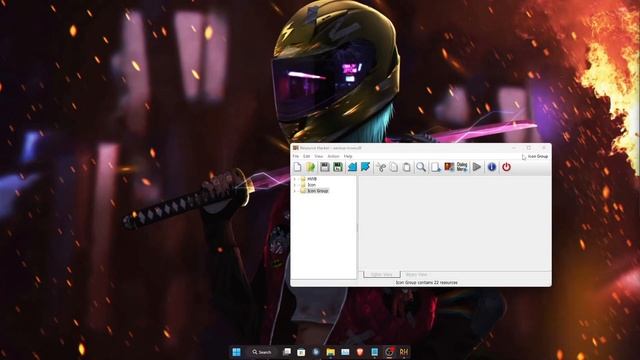Click the RH Resource Hacker taskbar icon

point(404,352)
